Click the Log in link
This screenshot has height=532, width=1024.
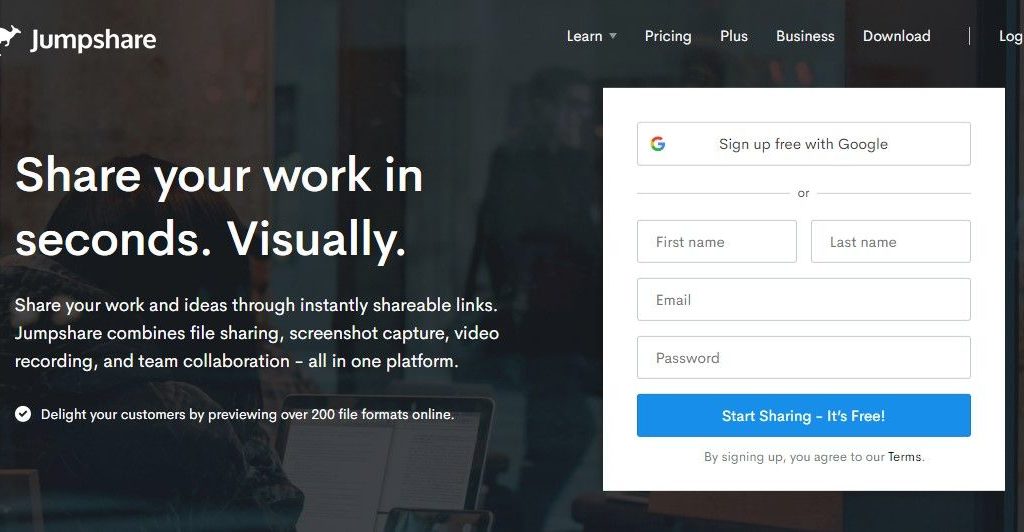(1011, 37)
